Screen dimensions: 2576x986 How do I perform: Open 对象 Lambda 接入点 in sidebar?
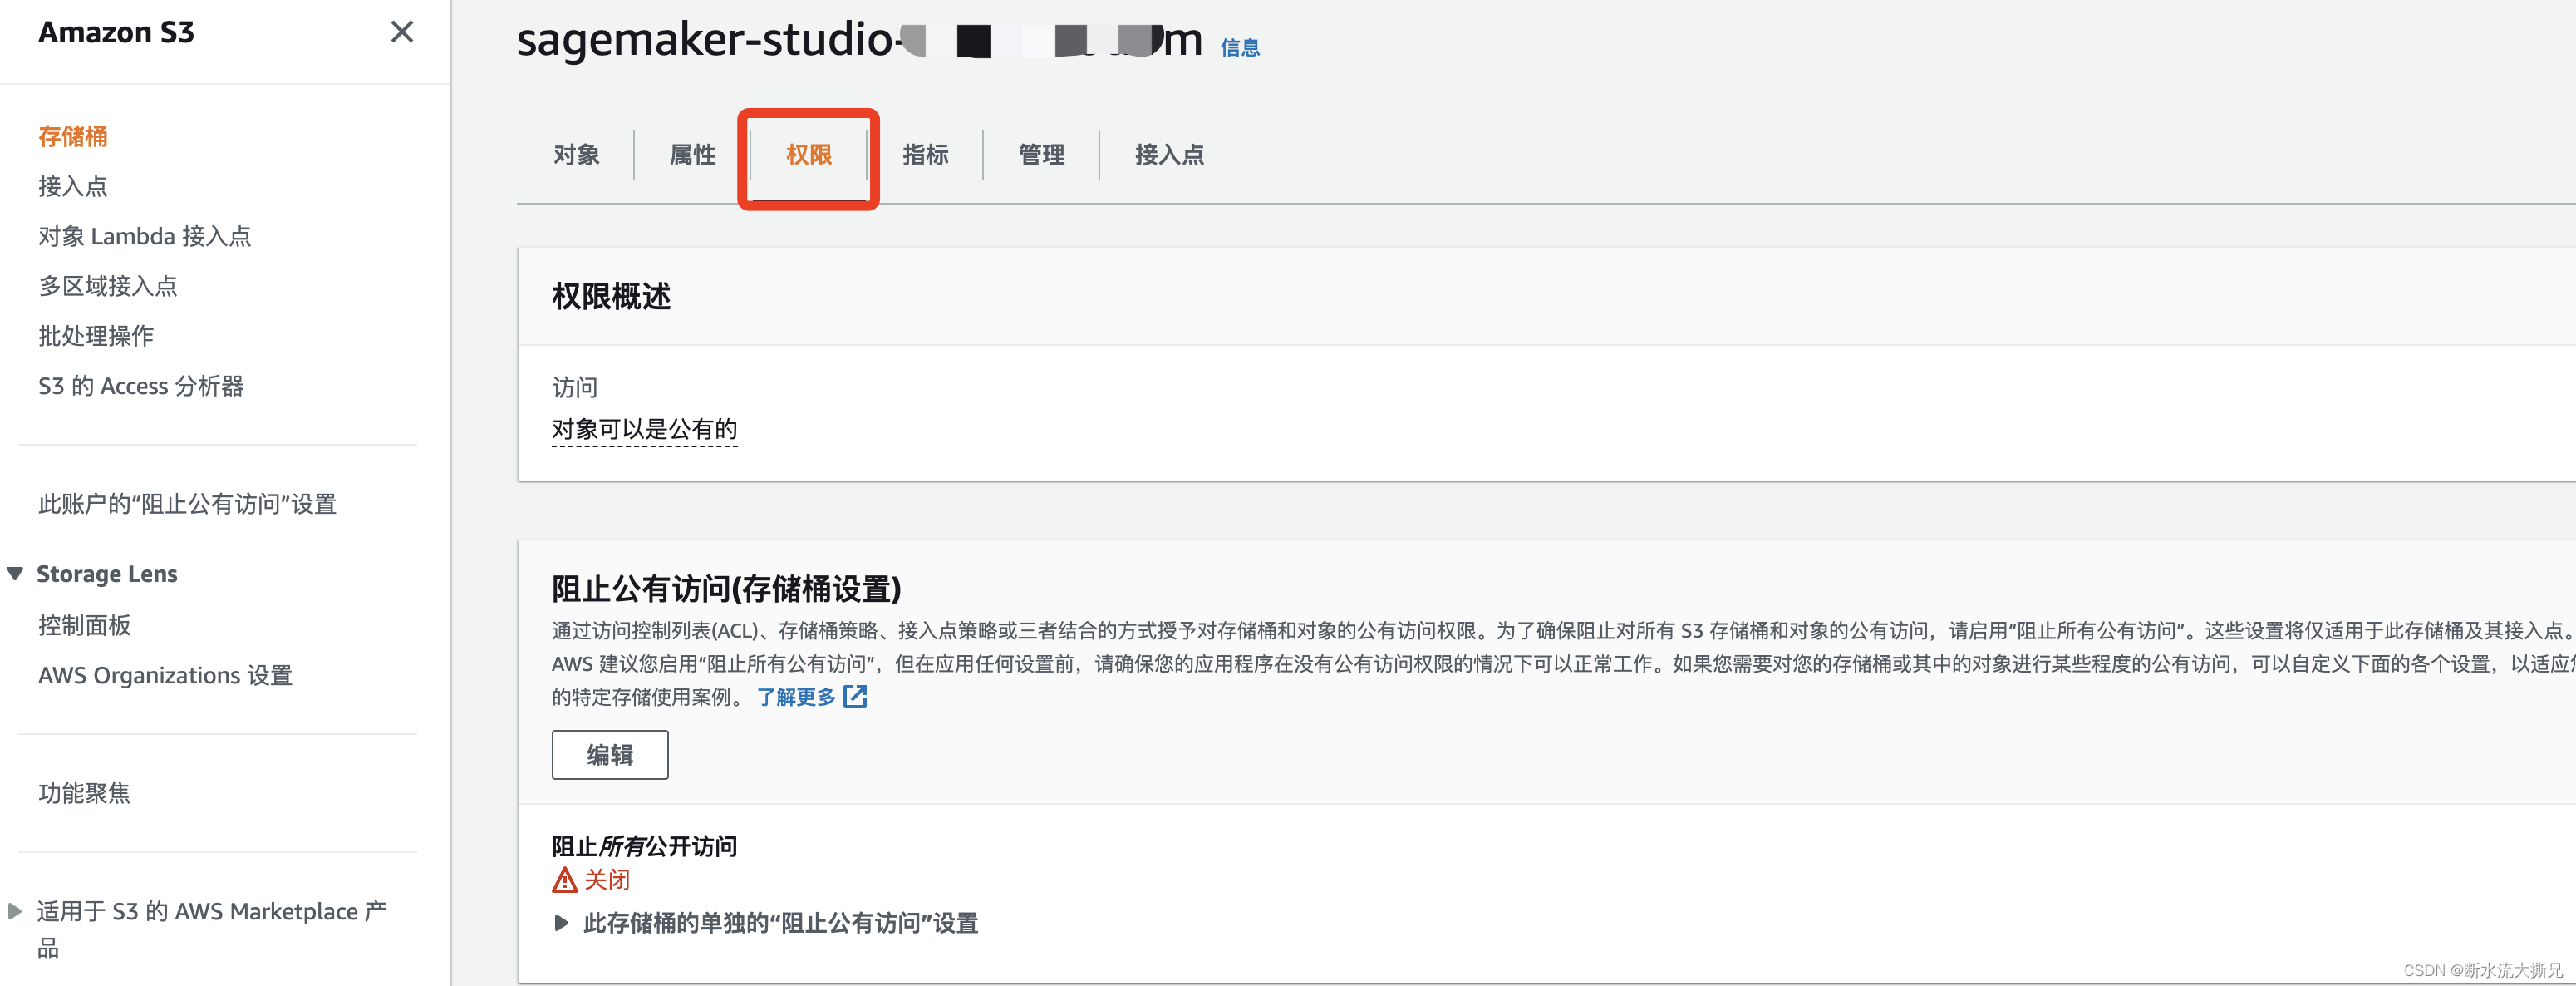pyautogui.click(x=145, y=236)
